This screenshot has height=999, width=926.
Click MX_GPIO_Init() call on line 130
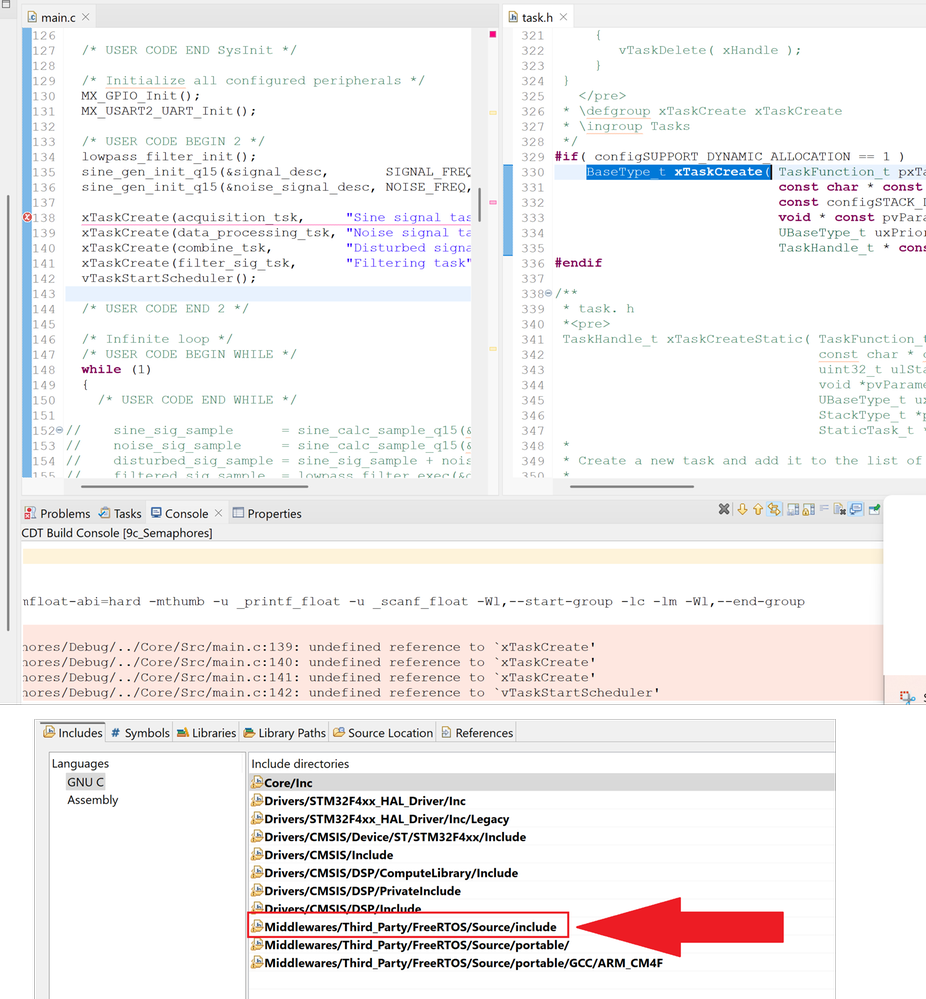tap(140, 96)
